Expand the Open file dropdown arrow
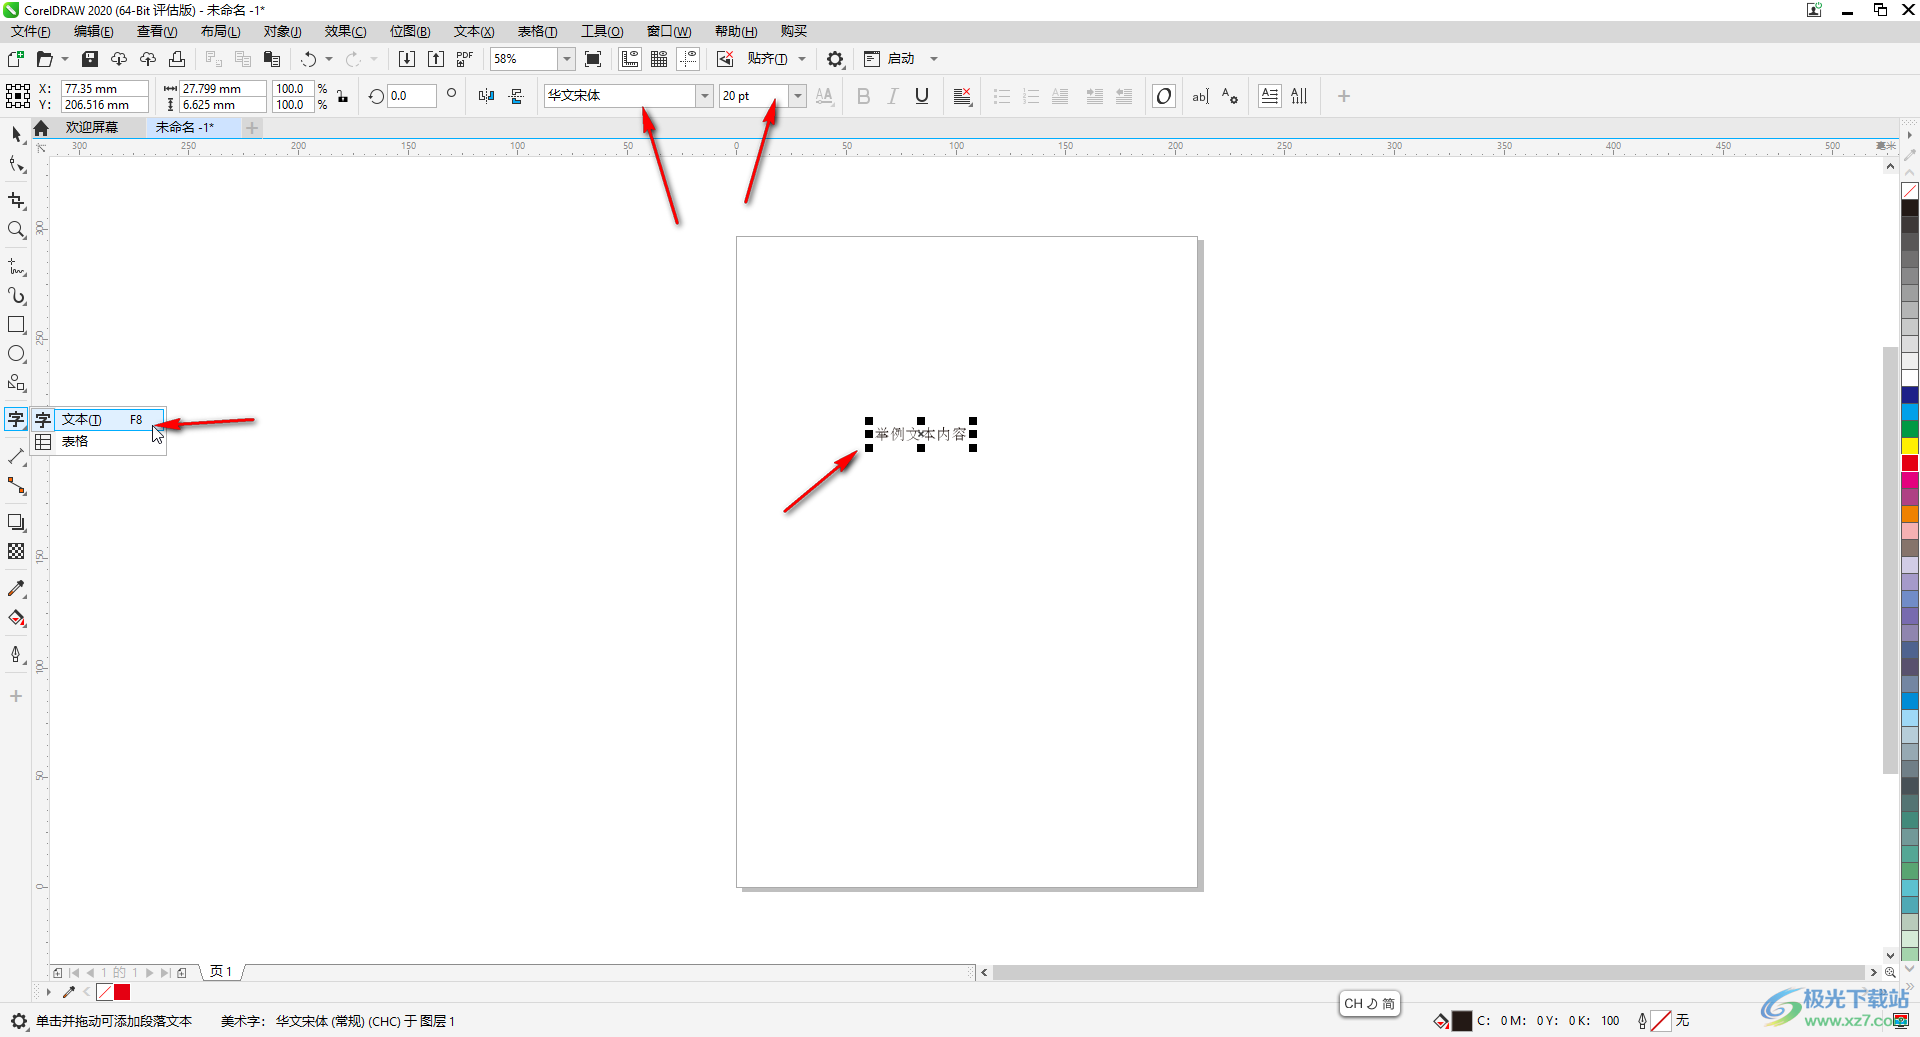The height and width of the screenshot is (1037, 1920). coord(65,59)
